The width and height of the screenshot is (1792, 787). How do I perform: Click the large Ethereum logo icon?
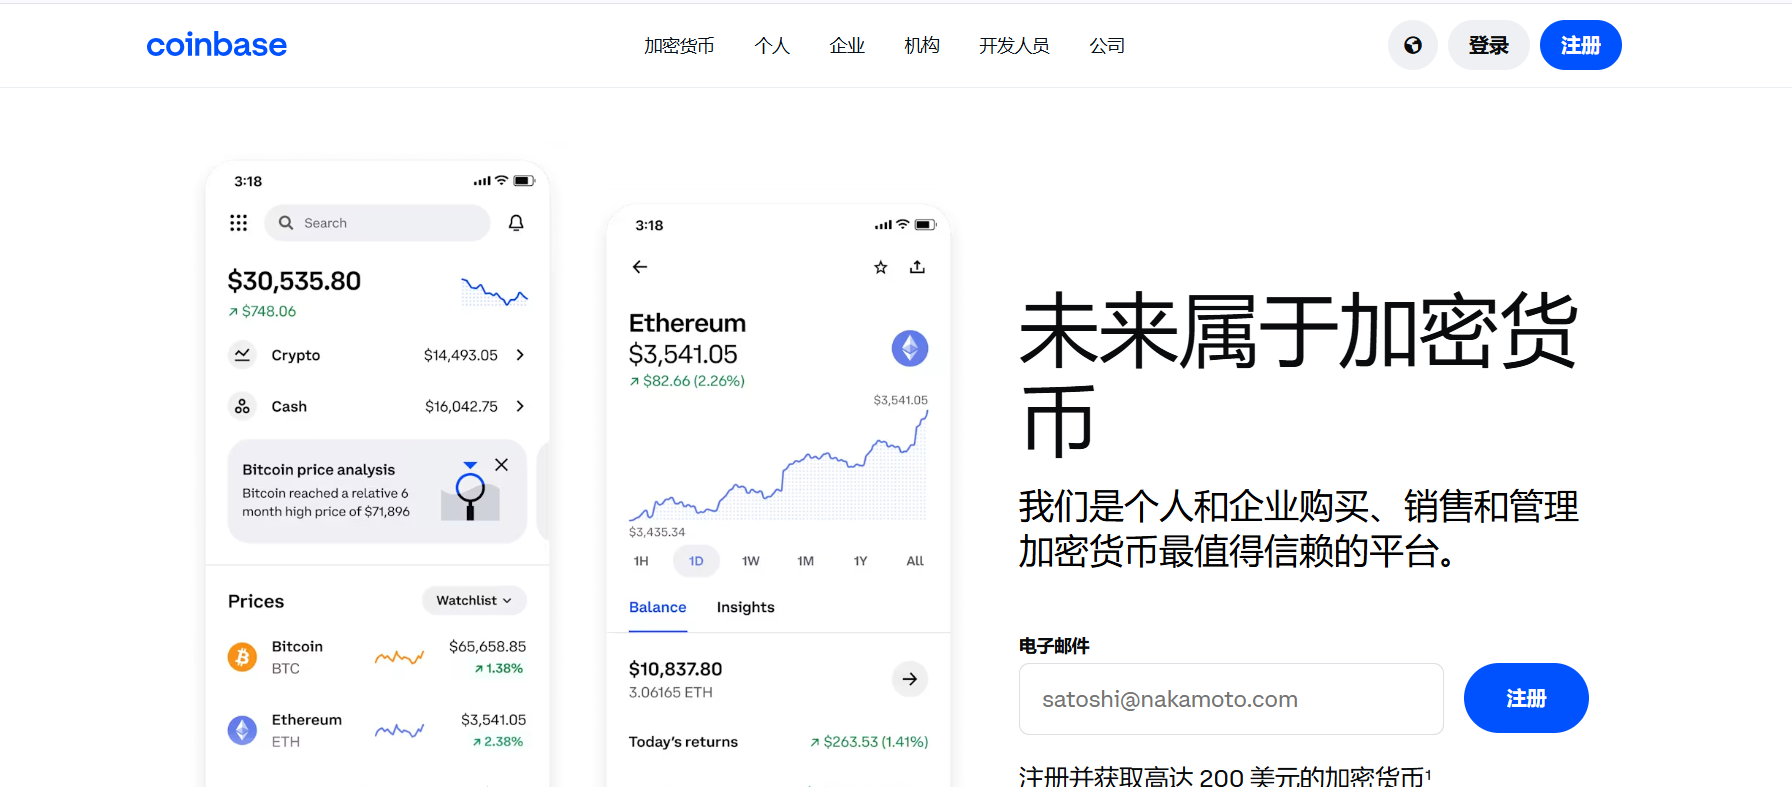(910, 348)
